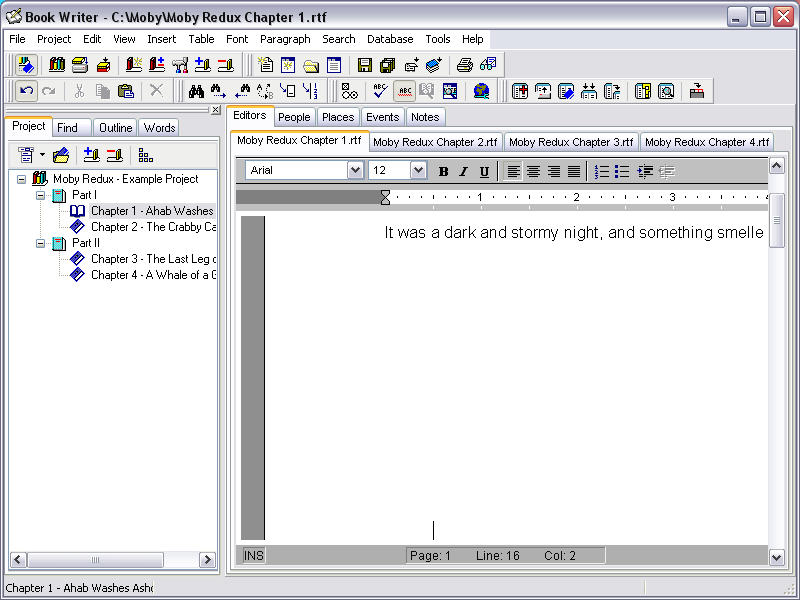Open Moby Redux Chapter 2.rtf tab
Screen dimensions: 800x600
tap(435, 142)
